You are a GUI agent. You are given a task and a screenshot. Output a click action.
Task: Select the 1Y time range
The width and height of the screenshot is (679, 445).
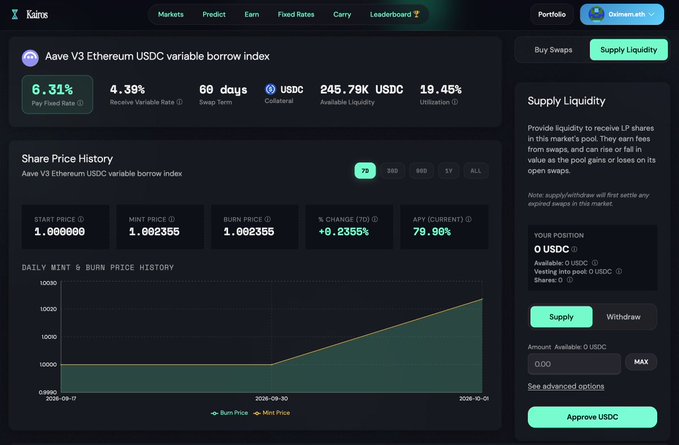(x=449, y=171)
